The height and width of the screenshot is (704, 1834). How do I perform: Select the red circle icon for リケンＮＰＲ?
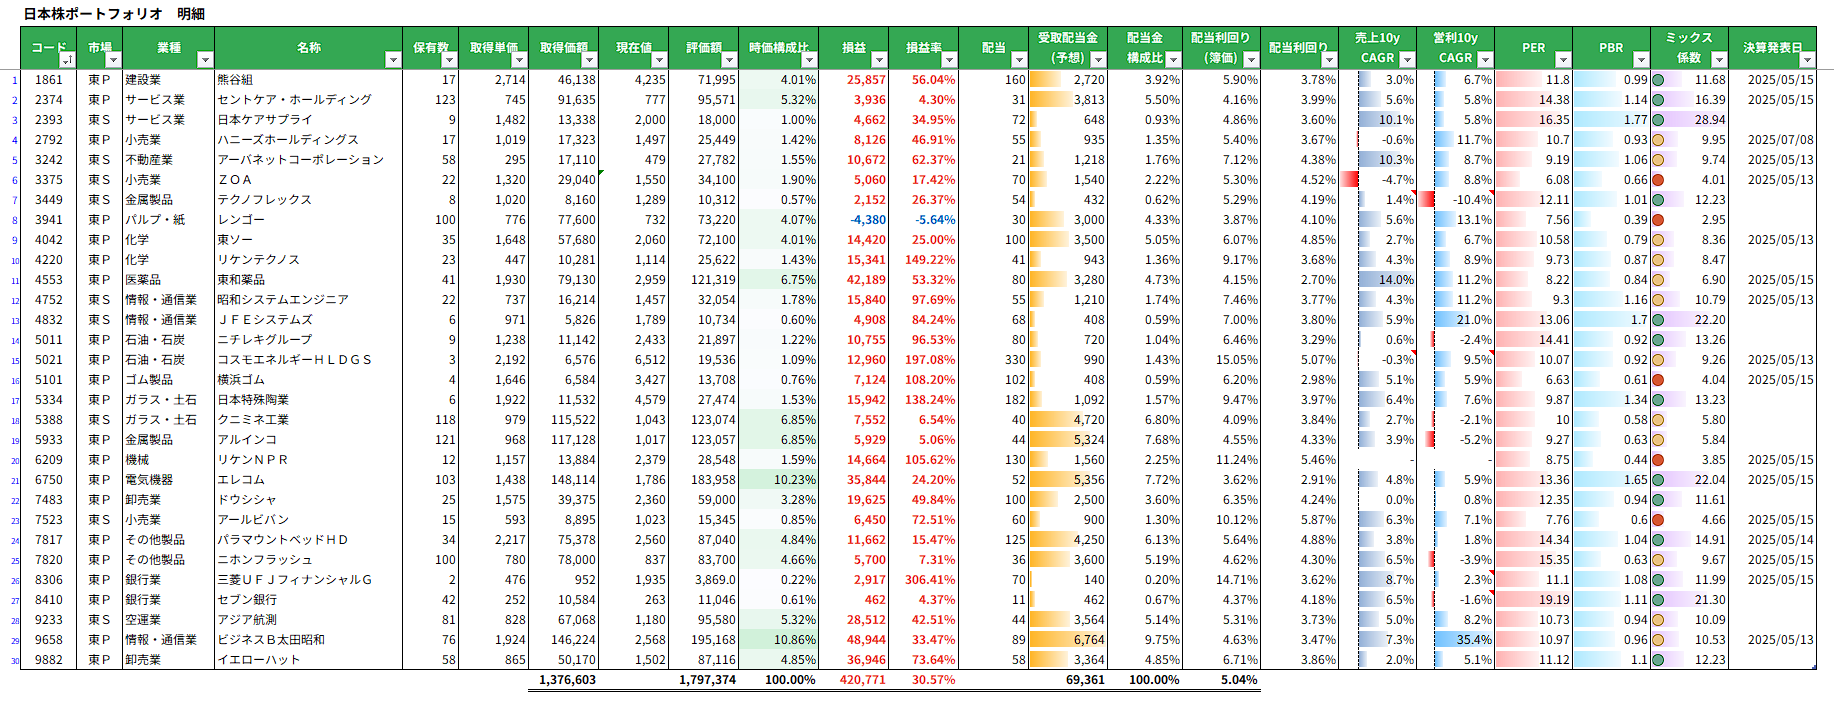(x=1658, y=460)
